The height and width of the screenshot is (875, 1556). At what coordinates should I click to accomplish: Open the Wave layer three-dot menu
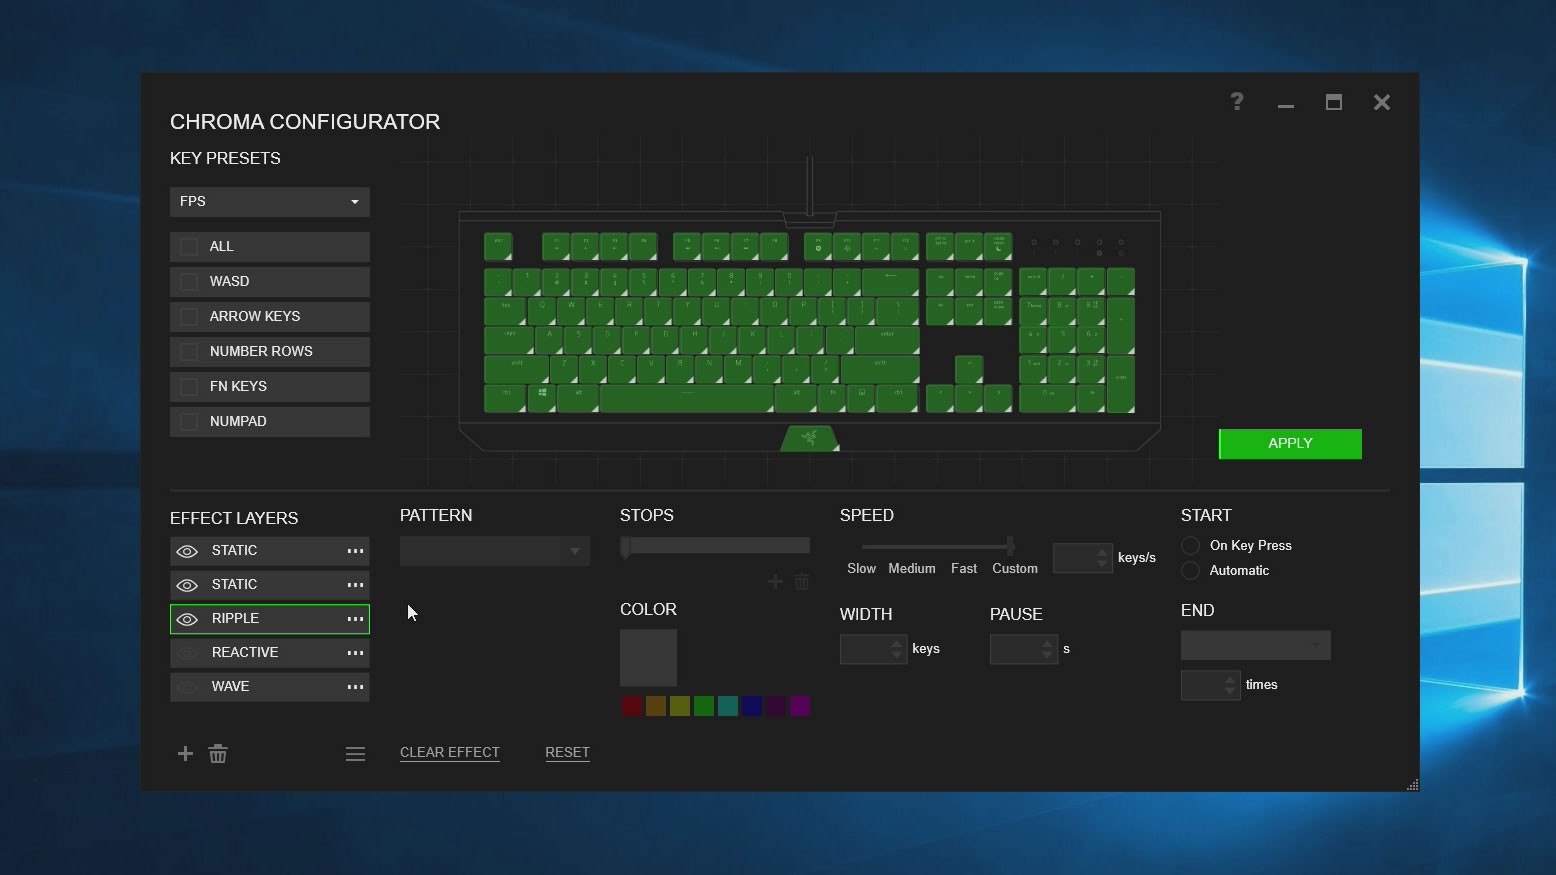[355, 687]
